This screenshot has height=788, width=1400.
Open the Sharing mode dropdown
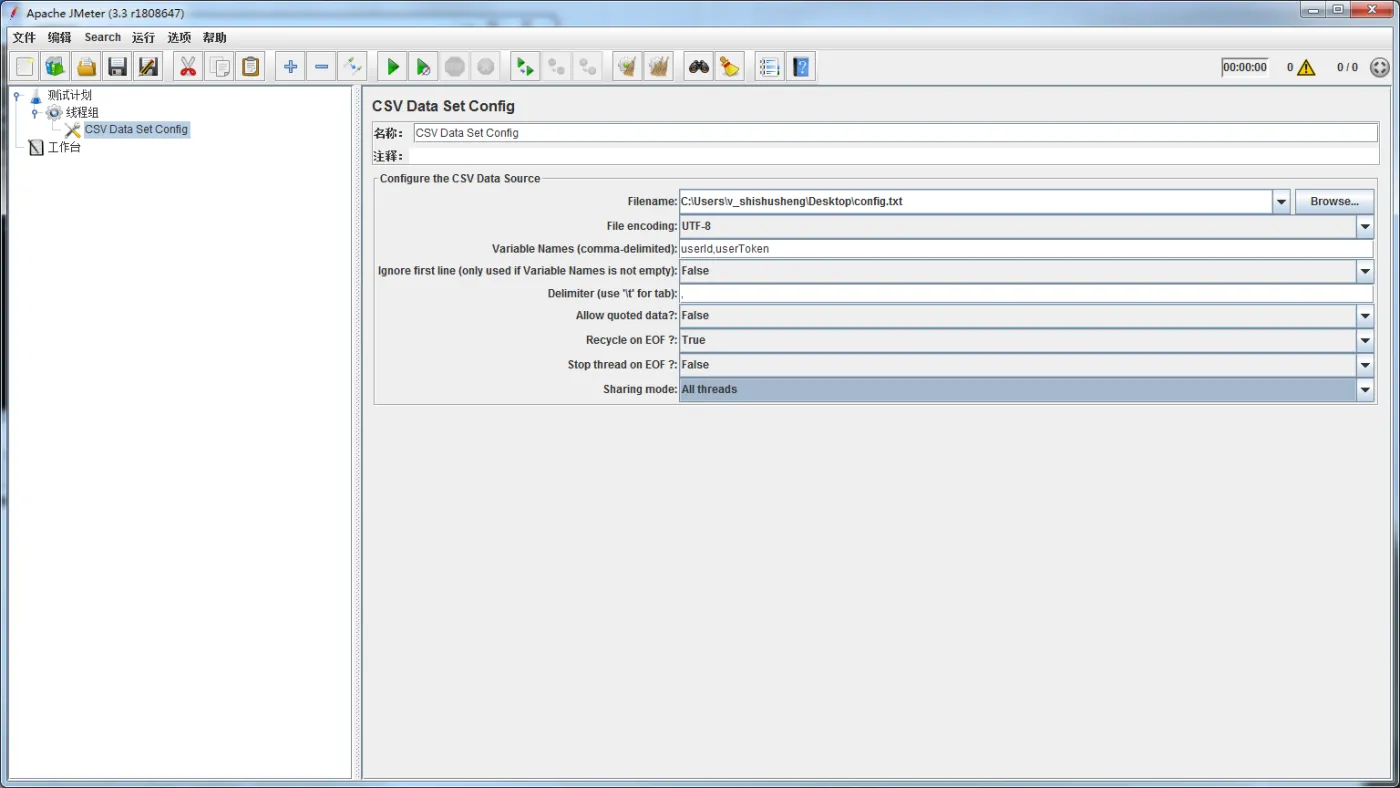pos(1365,390)
